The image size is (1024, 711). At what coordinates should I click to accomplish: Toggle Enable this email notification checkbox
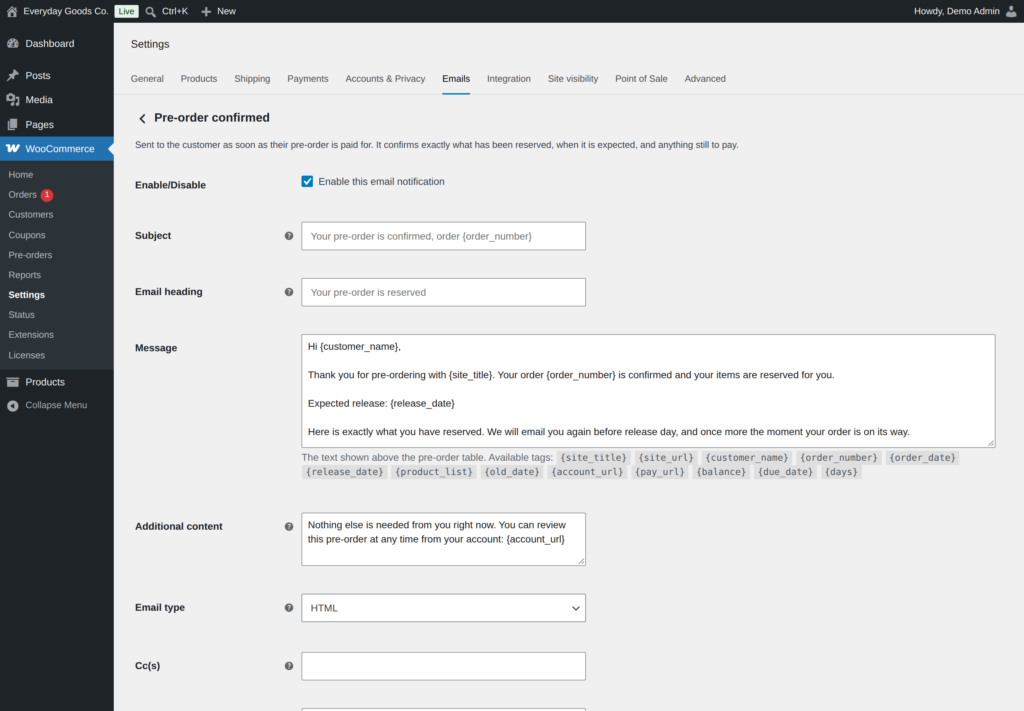tap(307, 182)
